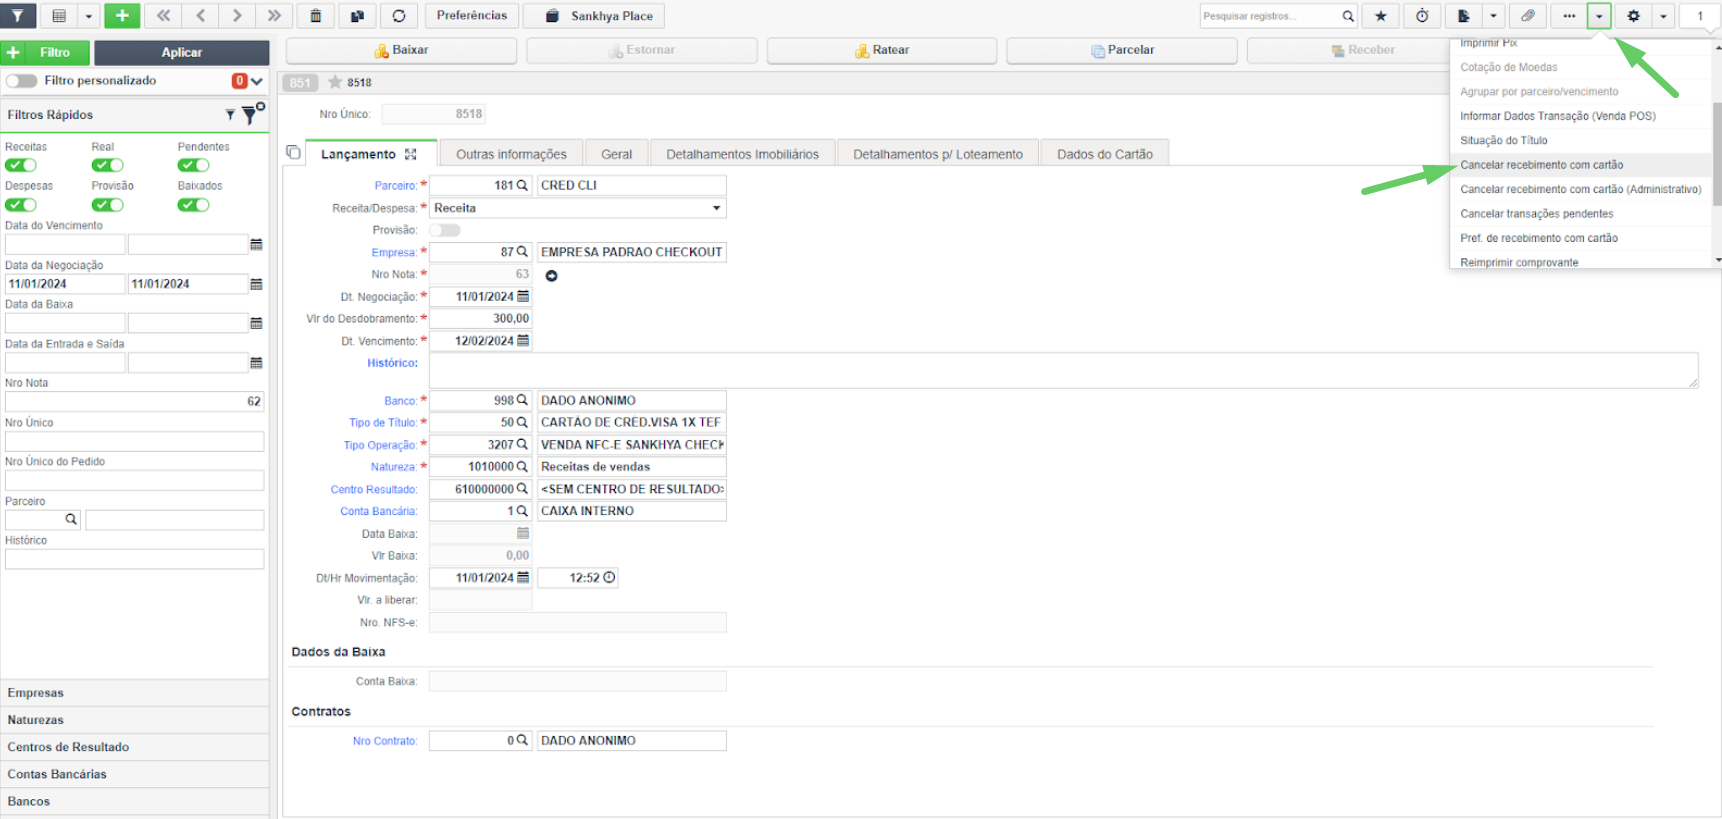Expand the Lançamento tab fullscreen icon
This screenshot has width=1722, height=819.
tap(410, 154)
